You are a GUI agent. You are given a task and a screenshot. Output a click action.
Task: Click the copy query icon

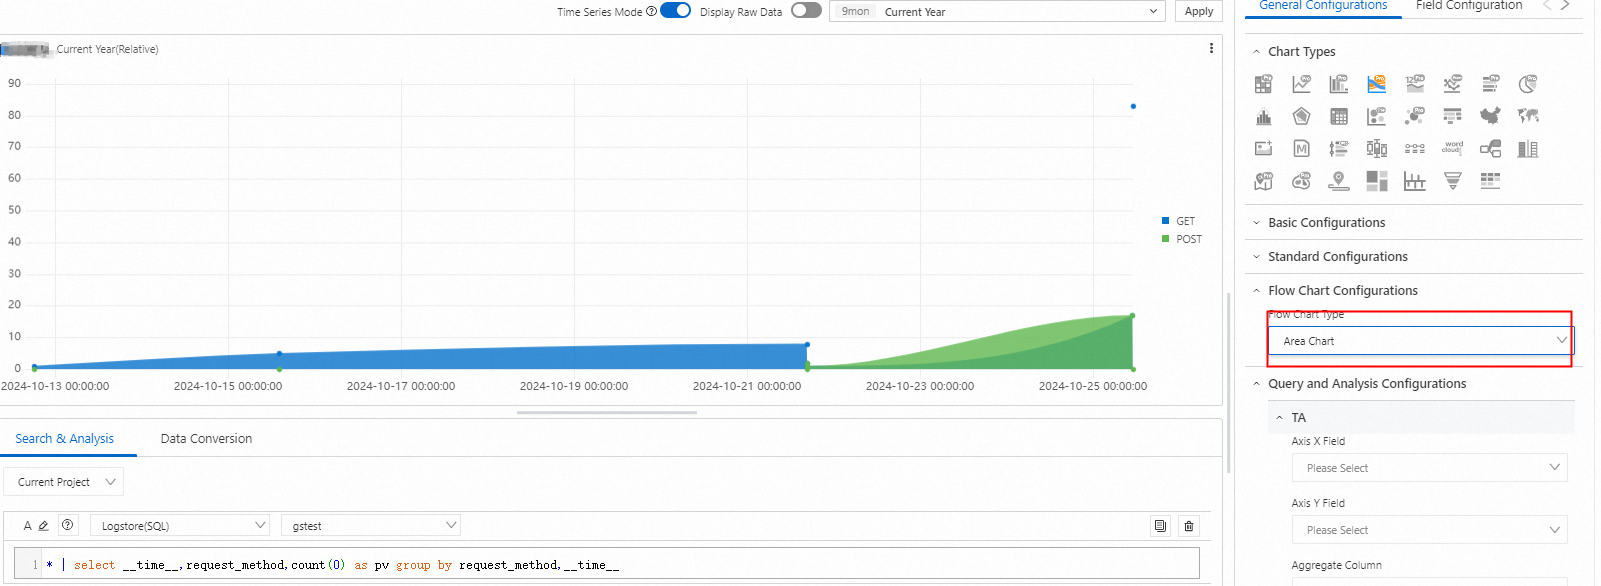[1160, 526]
